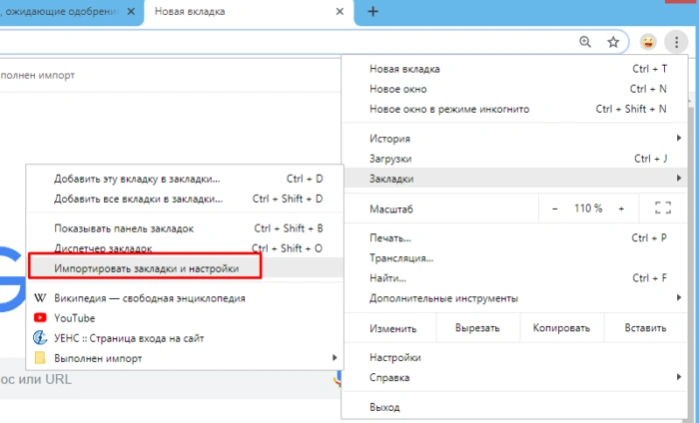
Task: Expand Дополнительные инструменты submenu
Action: tap(515, 298)
